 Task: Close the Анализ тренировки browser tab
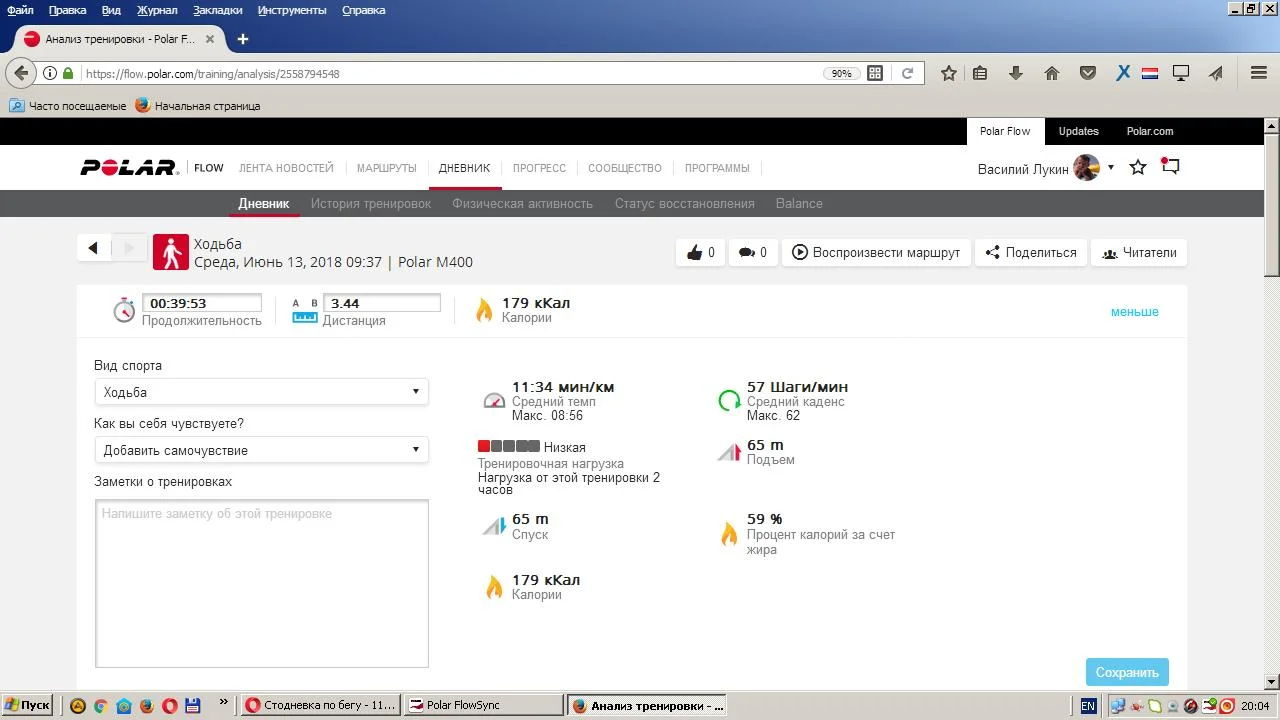click(x=210, y=39)
